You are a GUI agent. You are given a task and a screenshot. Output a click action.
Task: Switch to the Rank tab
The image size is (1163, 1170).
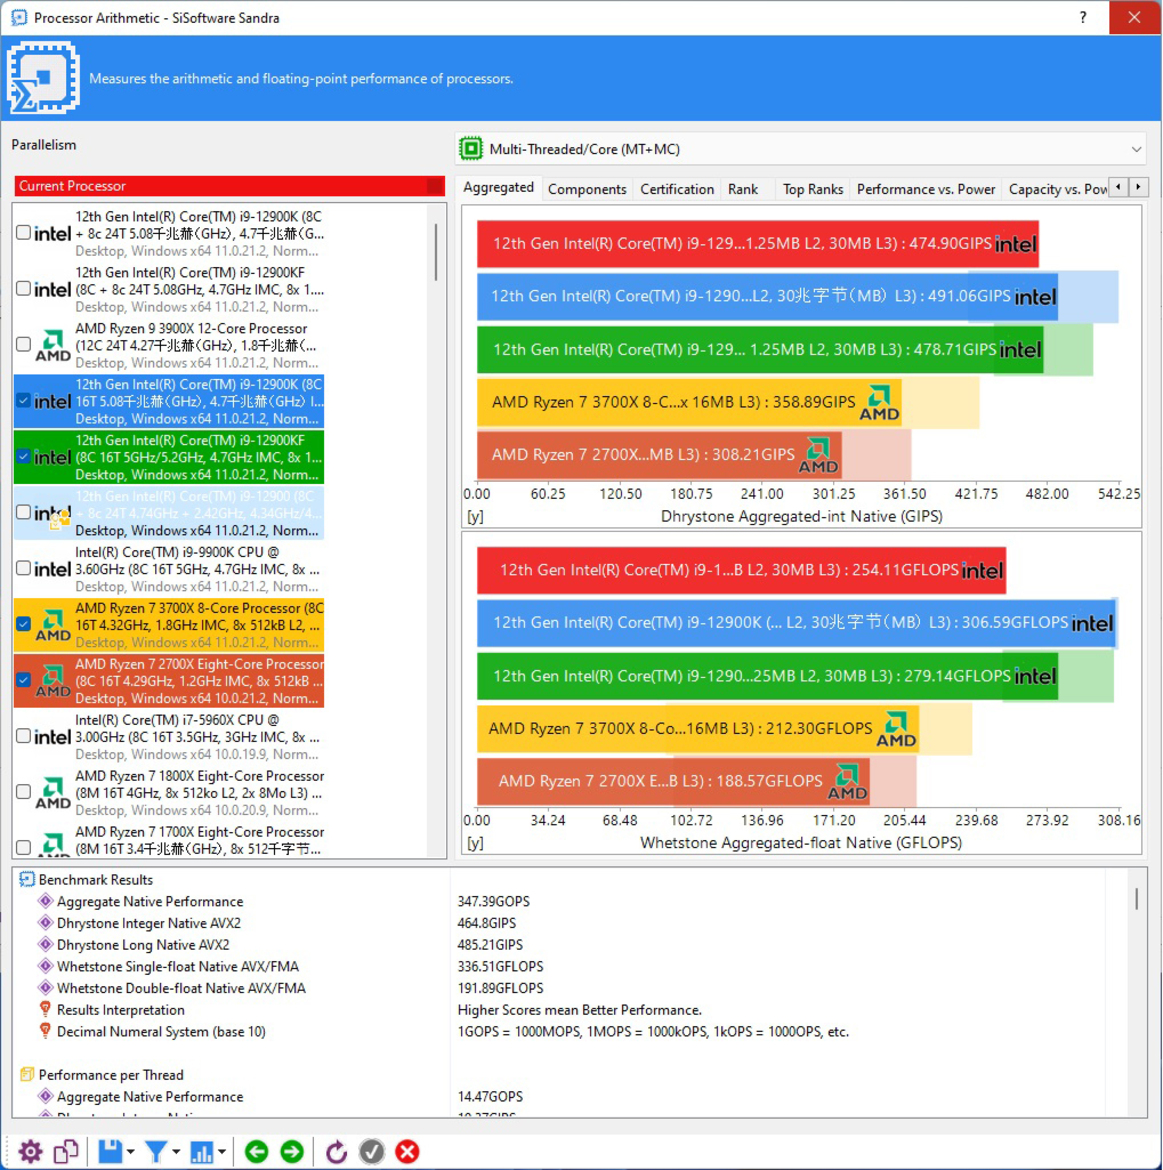pyautogui.click(x=743, y=189)
